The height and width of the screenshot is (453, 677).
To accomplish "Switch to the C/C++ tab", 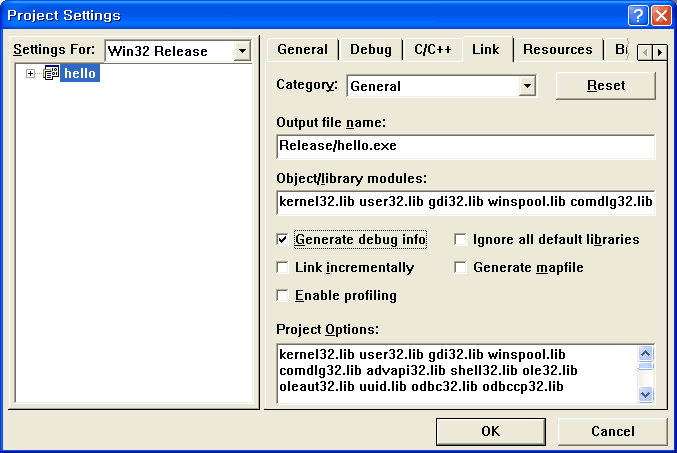I will point(432,50).
